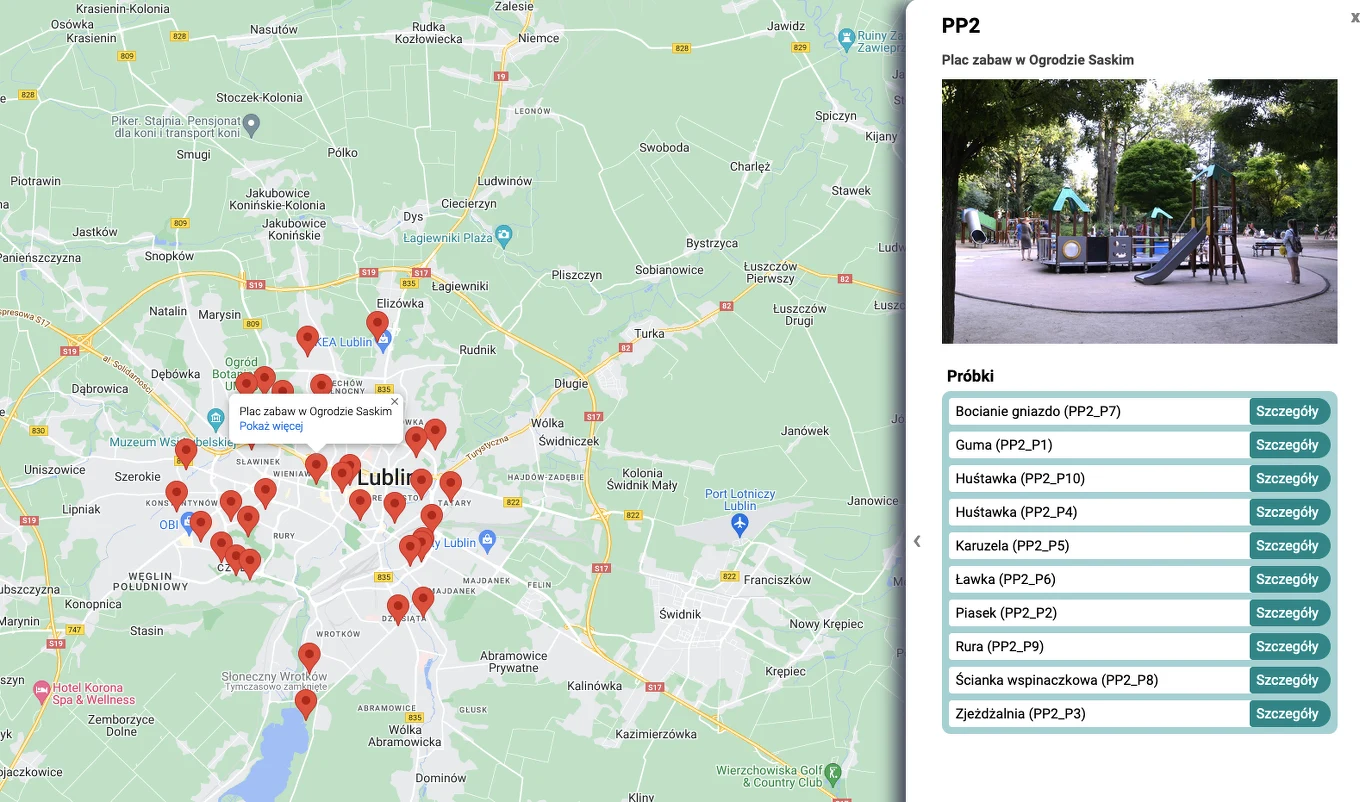Click the Łagiewniki Plaza shopping icon

pyautogui.click(x=503, y=237)
